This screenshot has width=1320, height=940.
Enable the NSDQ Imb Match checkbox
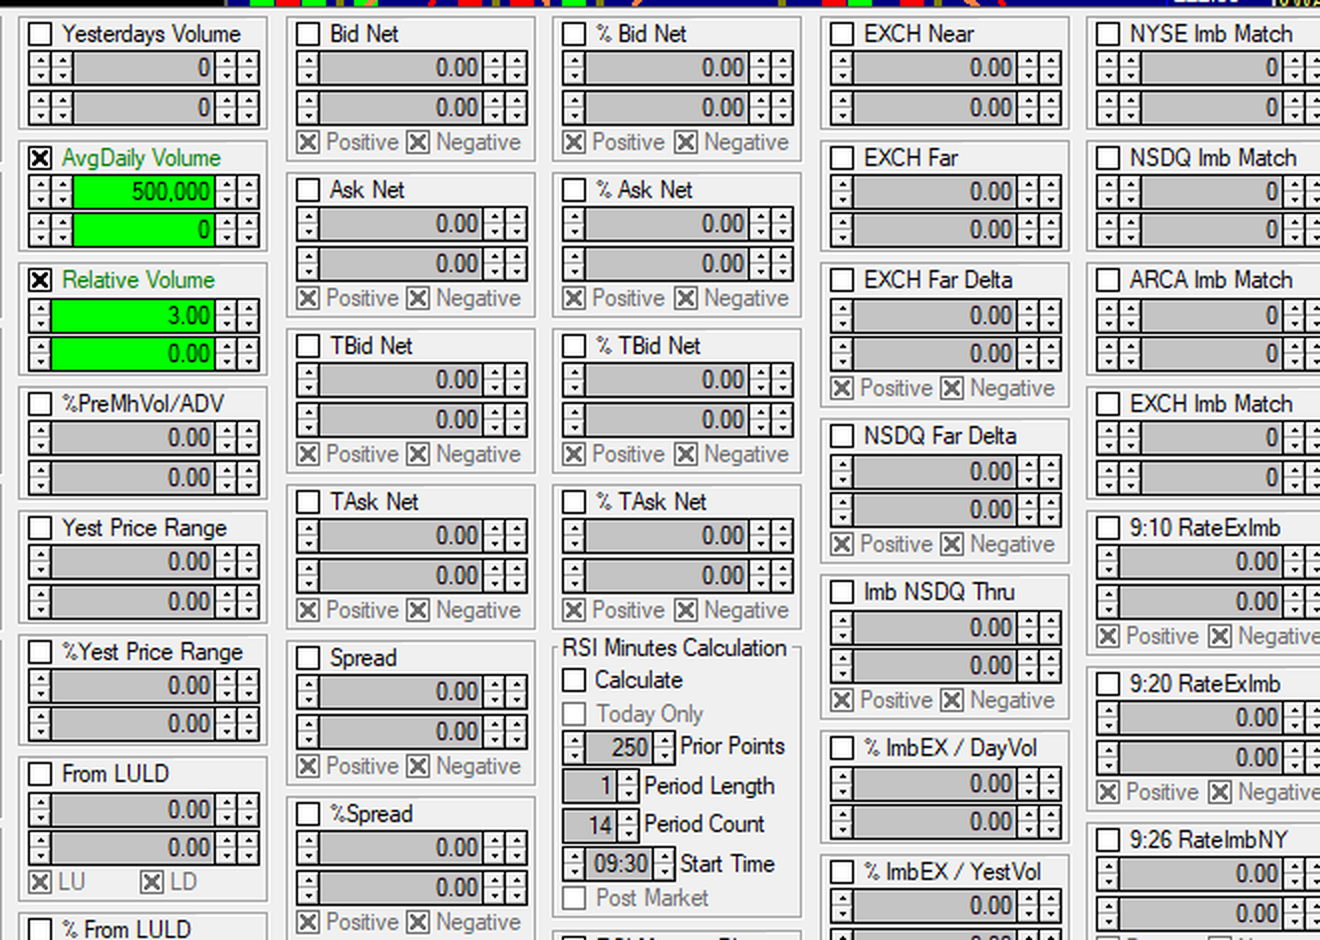1108,158
